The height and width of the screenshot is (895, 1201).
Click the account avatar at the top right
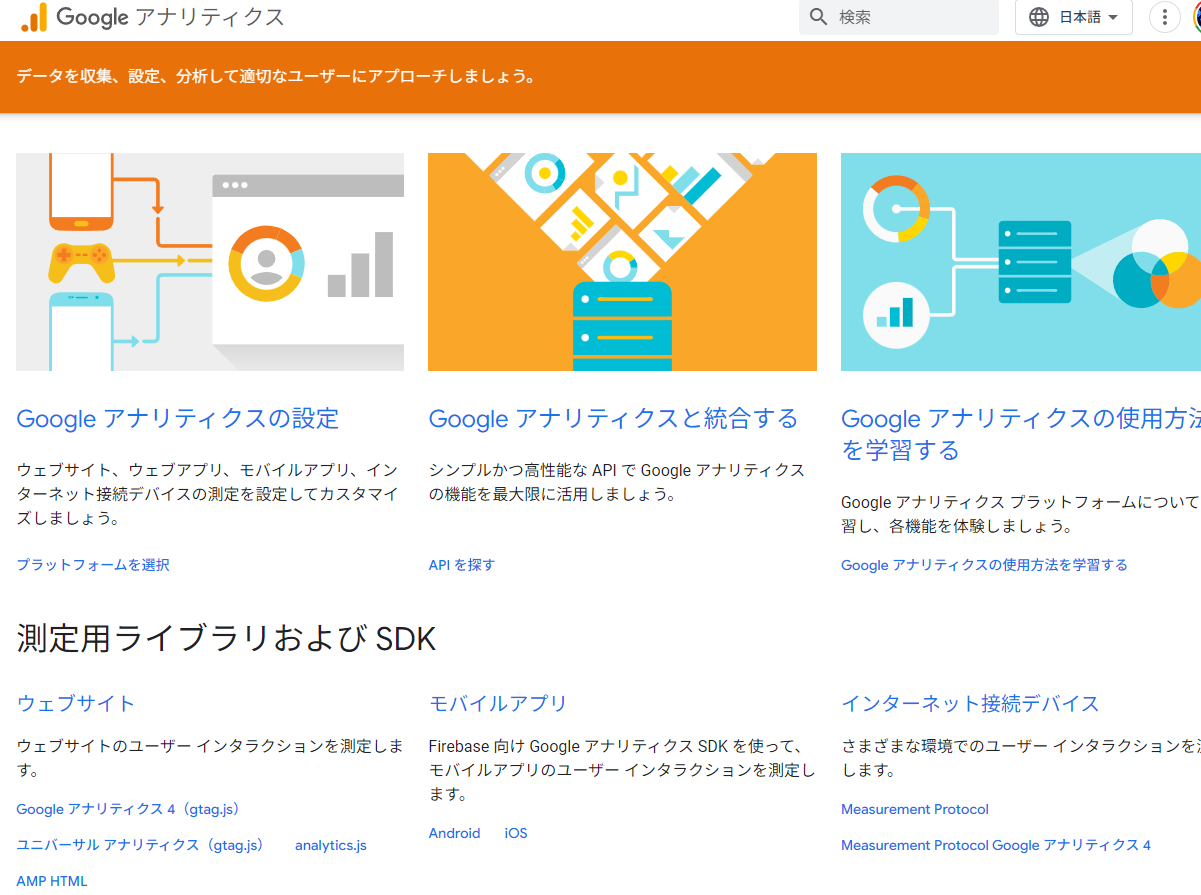pyautogui.click(x=1196, y=17)
